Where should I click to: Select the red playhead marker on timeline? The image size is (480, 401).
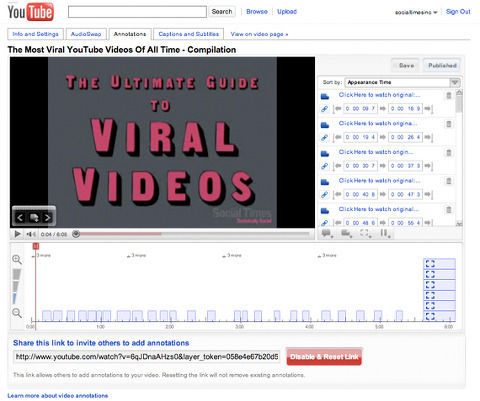tap(36, 246)
